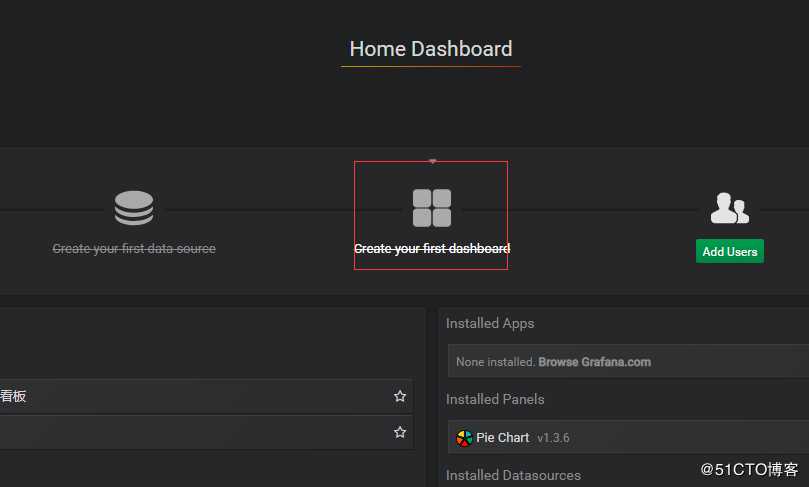This screenshot has width=809, height=487.
Task: Click the Installed Panels heading
Action: tap(495, 399)
